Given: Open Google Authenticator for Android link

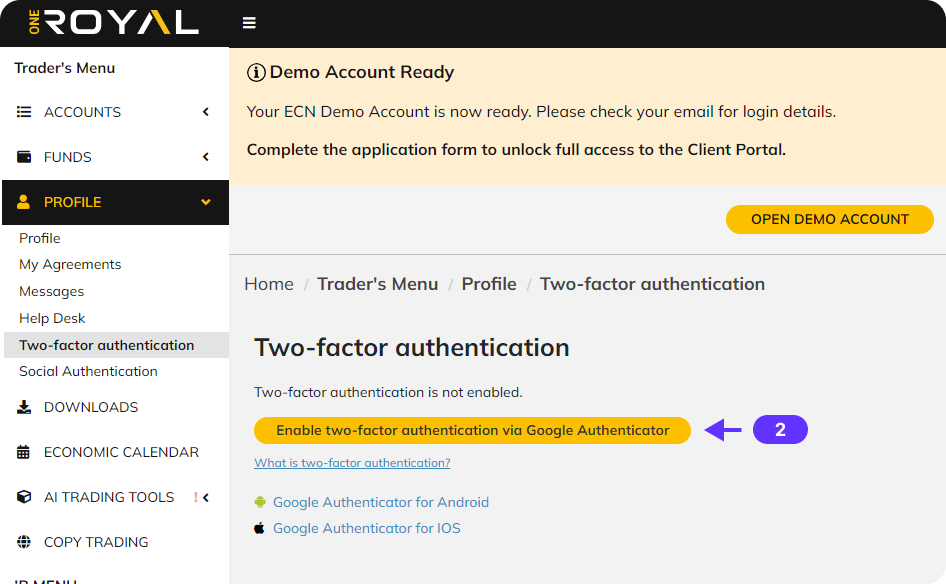Looking at the screenshot, I should tap(380, 502).
